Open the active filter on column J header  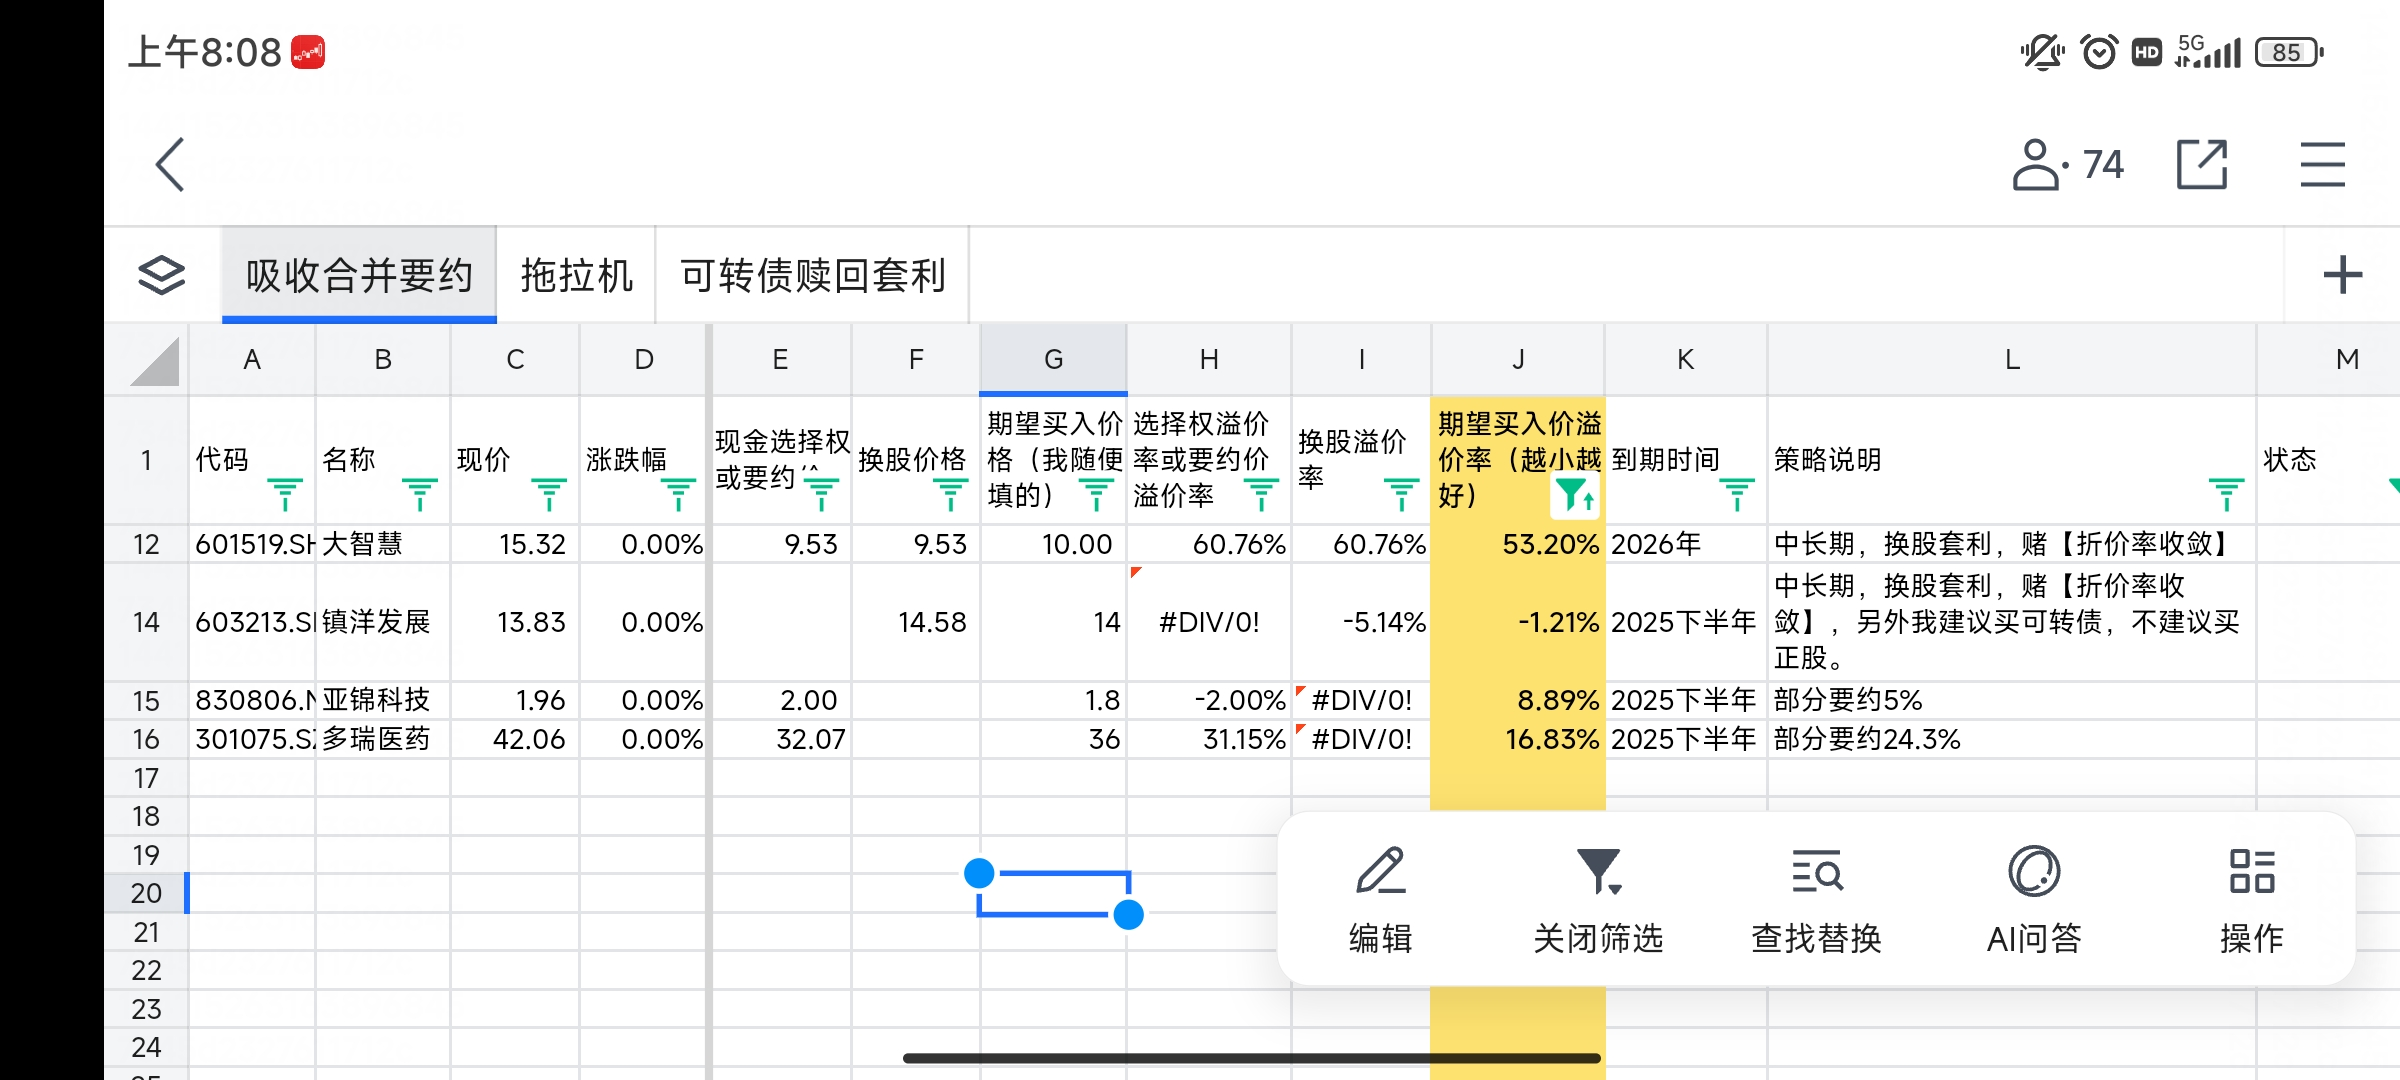[1574, 494]
